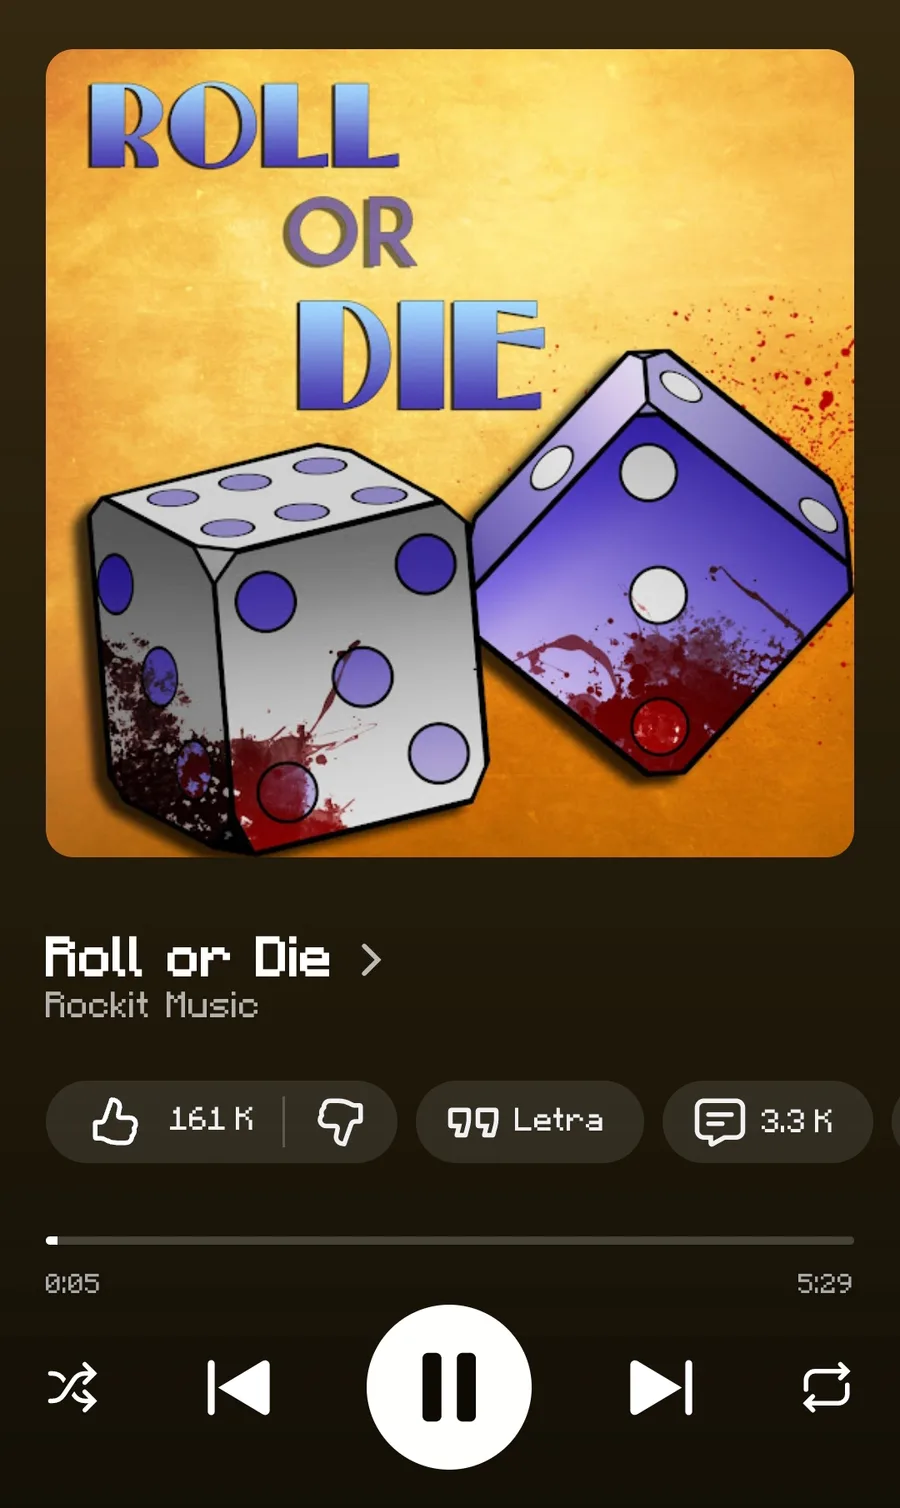Click the 5:29 total duration label
900x1508 pixels.
(x=824, y=1283)
